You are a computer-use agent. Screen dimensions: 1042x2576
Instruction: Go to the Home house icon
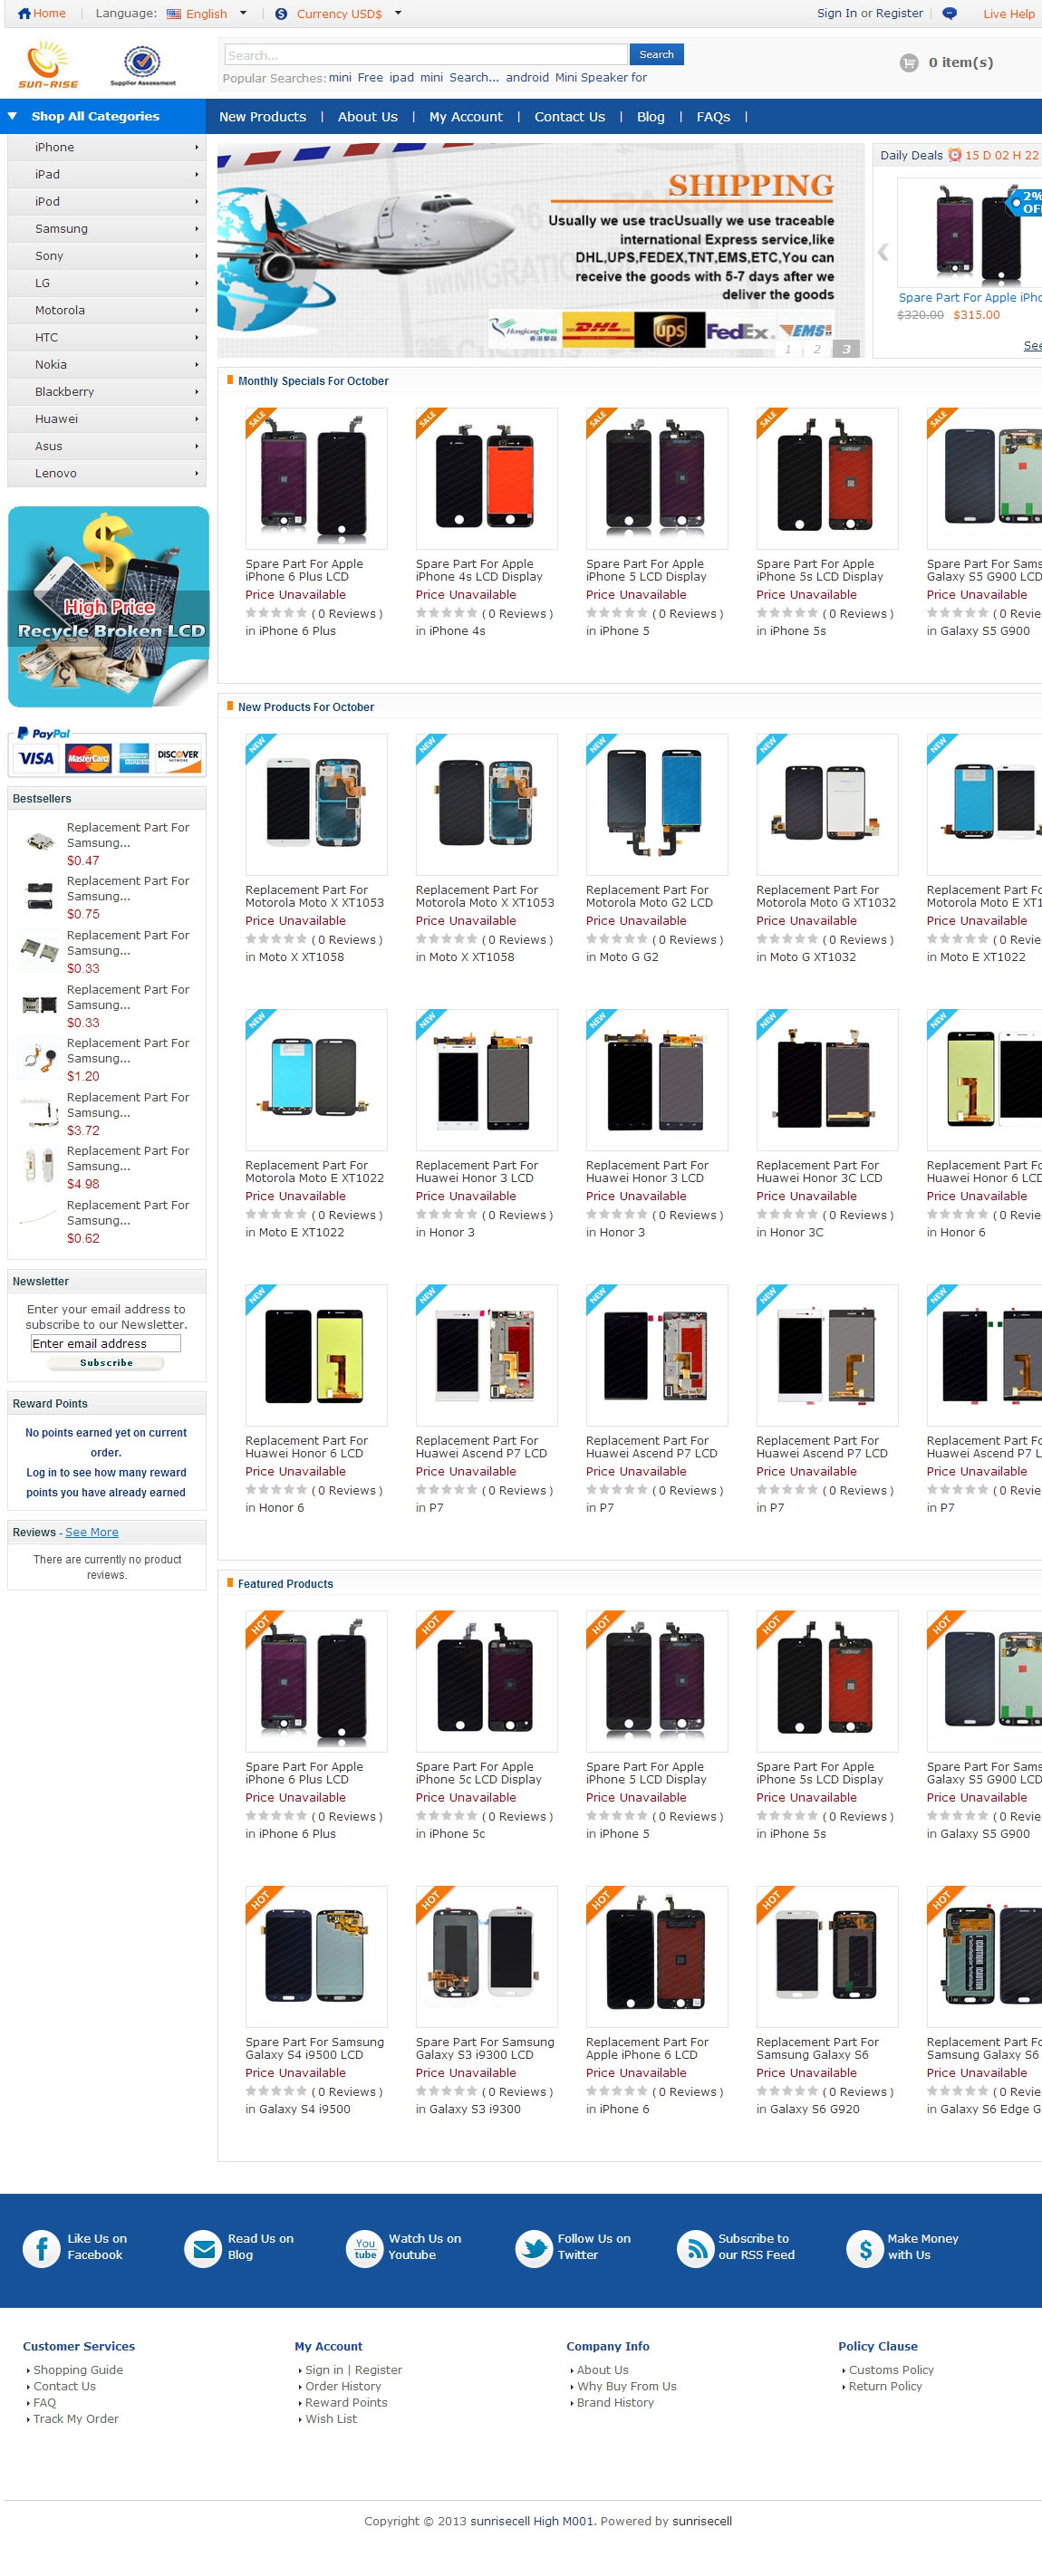coord(24,13)
